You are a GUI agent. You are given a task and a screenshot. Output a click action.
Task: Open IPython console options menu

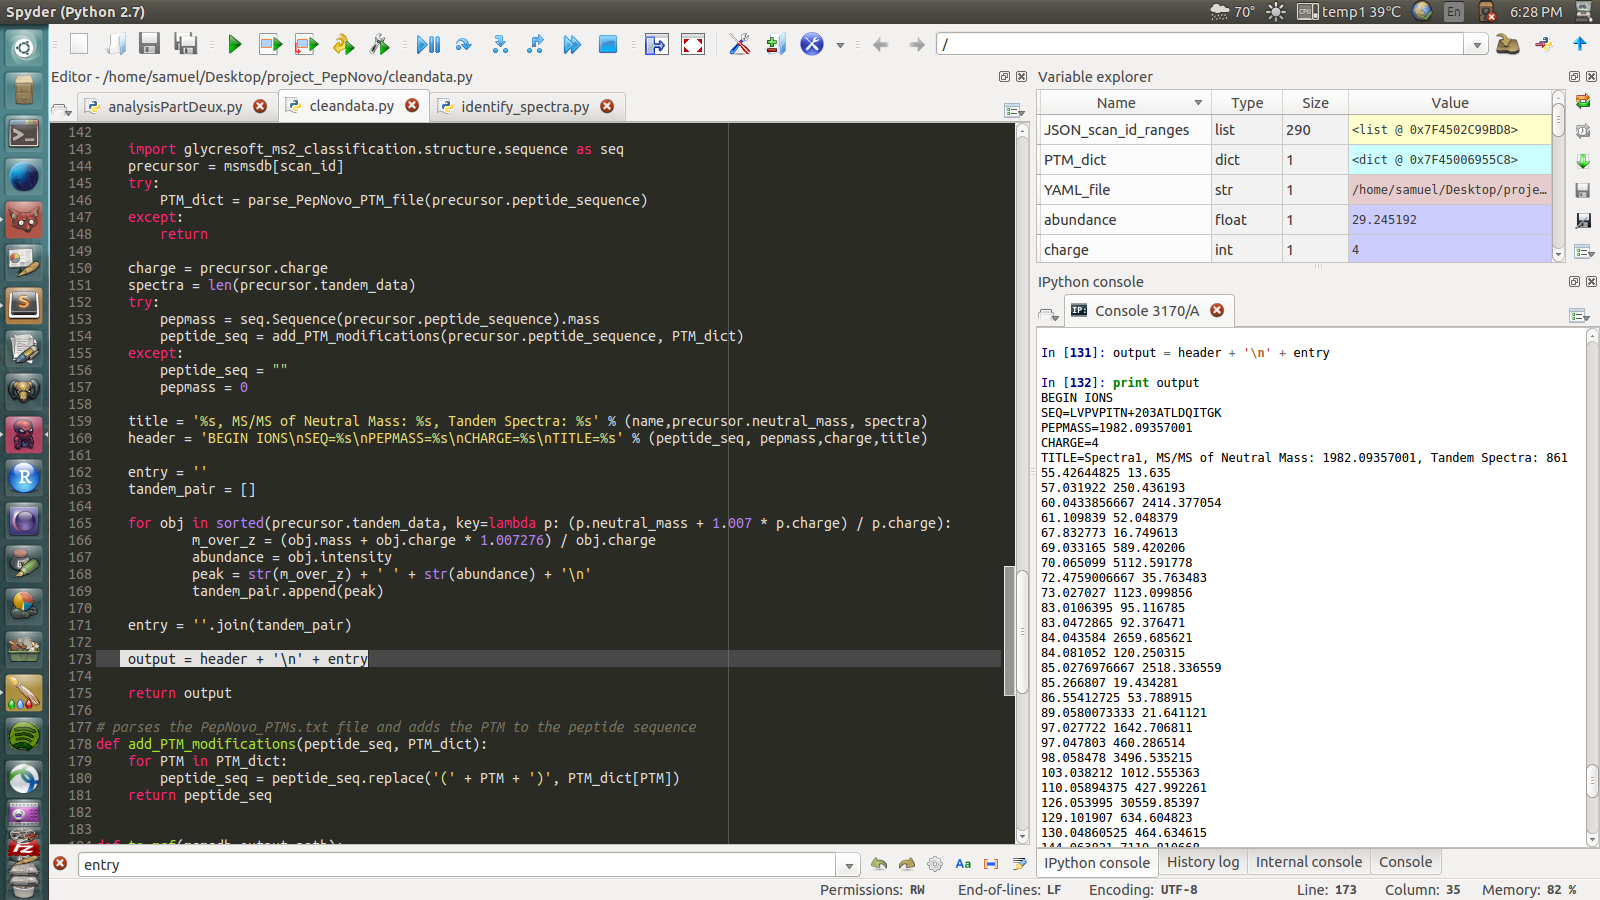(1579, 315)
